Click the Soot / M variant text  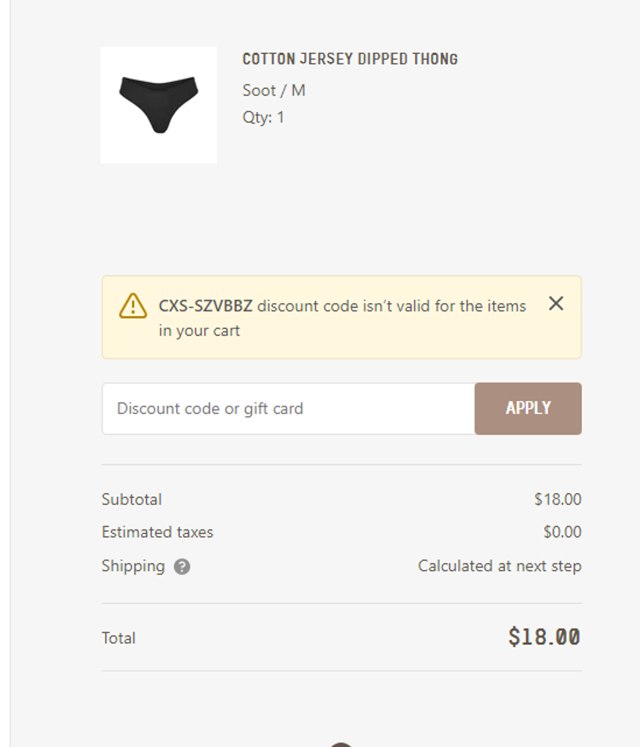point(274,91)
